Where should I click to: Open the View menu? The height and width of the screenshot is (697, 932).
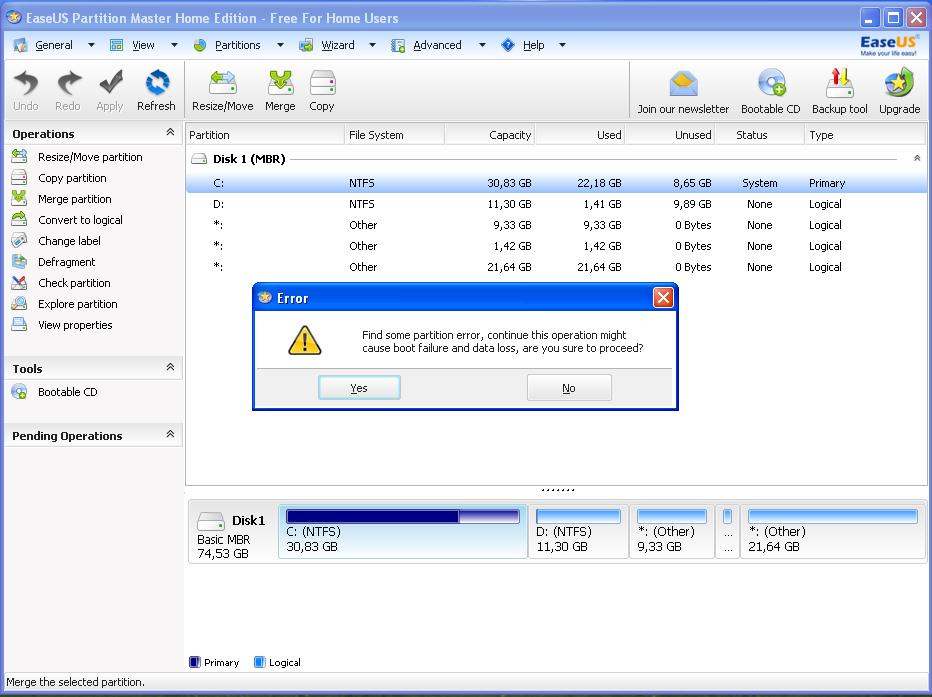[x=143, y=45]
